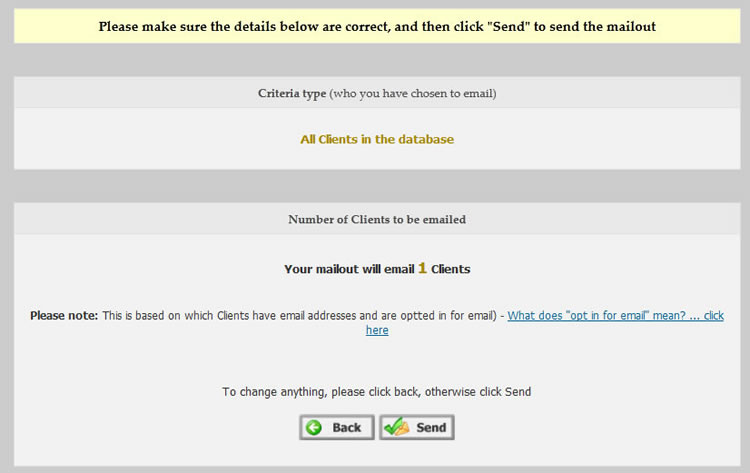Screen dimensions: 750x473
Task: Go back using the Back button label
Action: [x=346, y=428]
